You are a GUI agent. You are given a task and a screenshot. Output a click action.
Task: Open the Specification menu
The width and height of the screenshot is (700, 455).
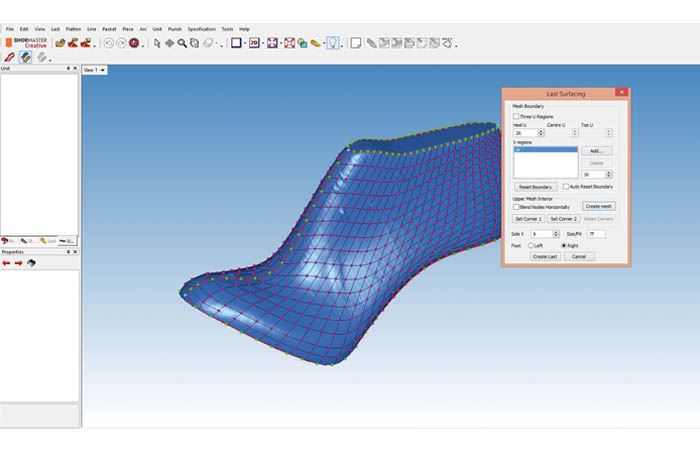pyautogui.click(x=200, y=29)
